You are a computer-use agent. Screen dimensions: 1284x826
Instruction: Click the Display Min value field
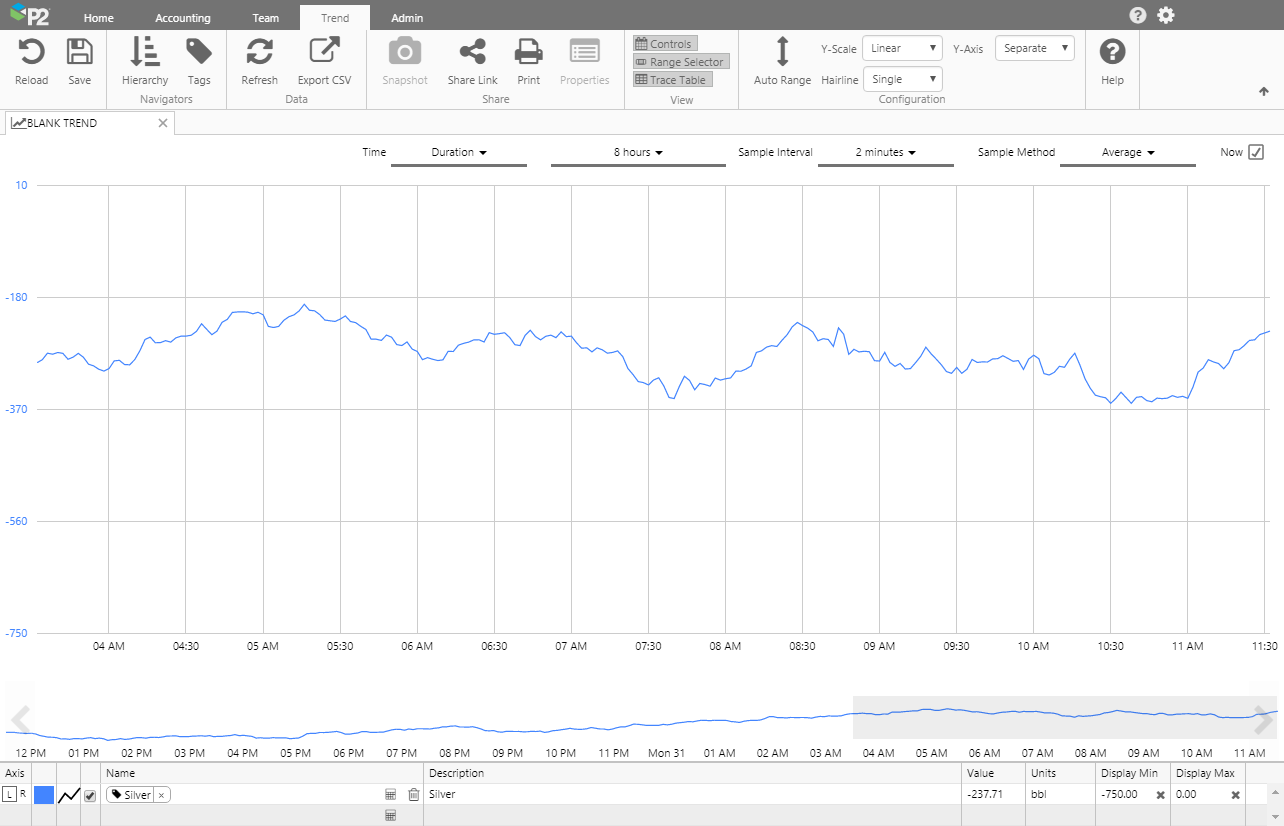pos(1123,795)
